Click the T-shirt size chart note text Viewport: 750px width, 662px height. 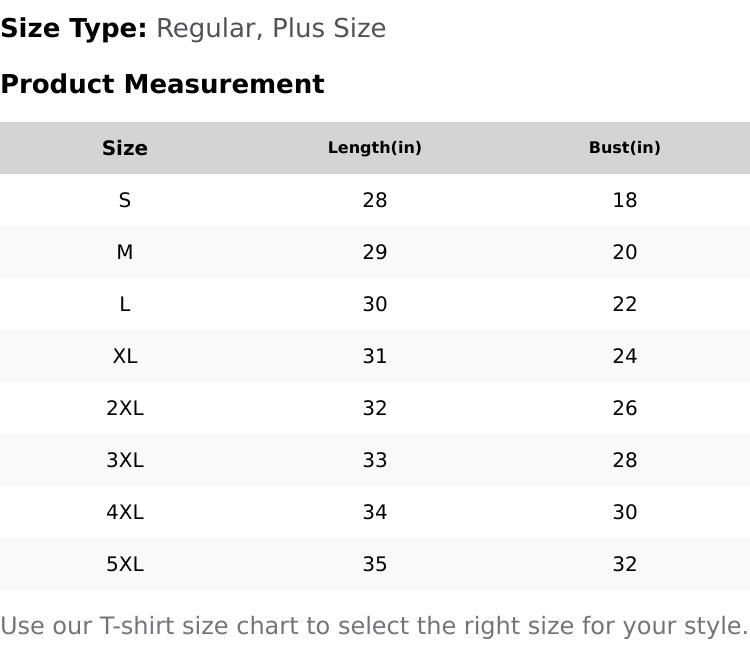coord(374,626)
